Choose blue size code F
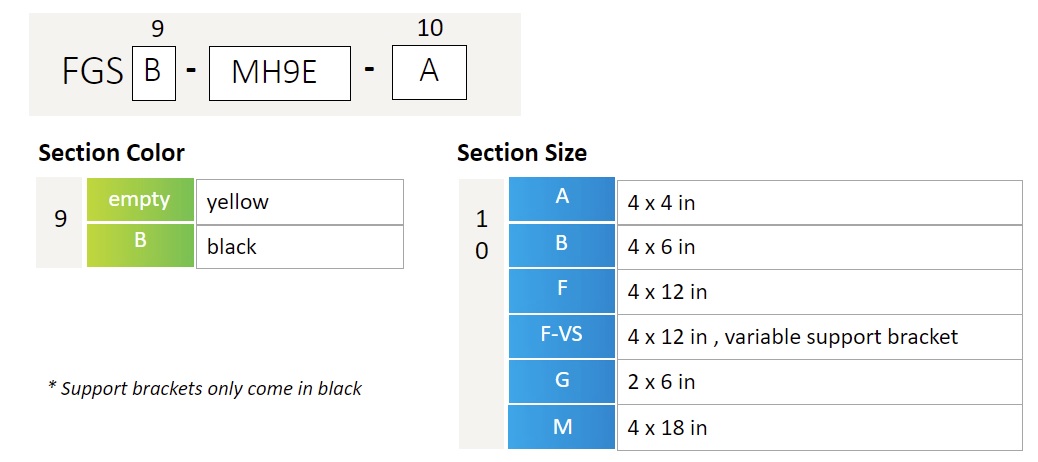This screenshot has width=1038, height=462. 561,291
